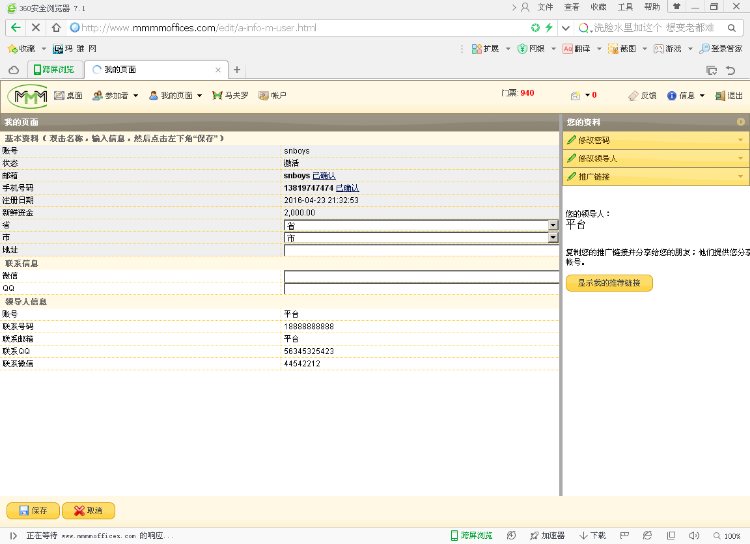
Task: Click the user account silhouette icon in title bar
Action: (x=525, y=7)
